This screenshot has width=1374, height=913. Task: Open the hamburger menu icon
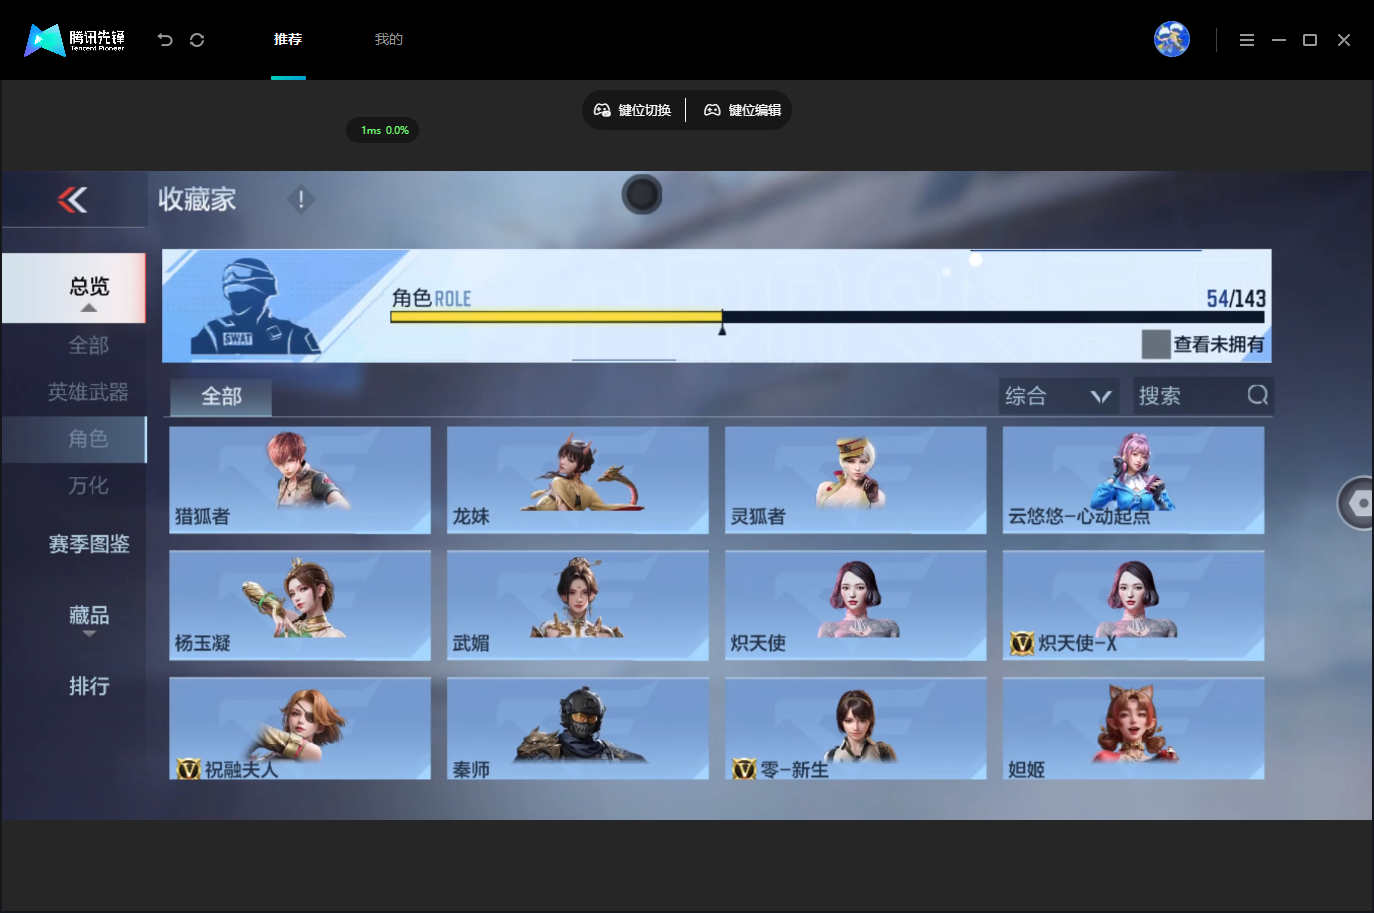pos(1247,40)
